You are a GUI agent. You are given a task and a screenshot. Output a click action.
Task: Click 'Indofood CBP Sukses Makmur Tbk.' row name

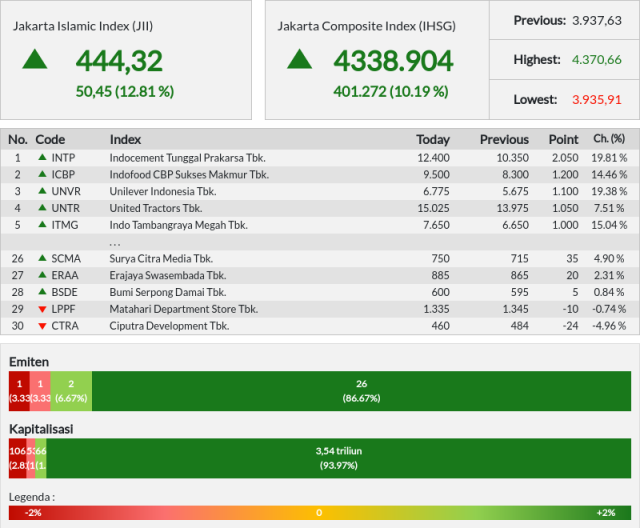189,174
